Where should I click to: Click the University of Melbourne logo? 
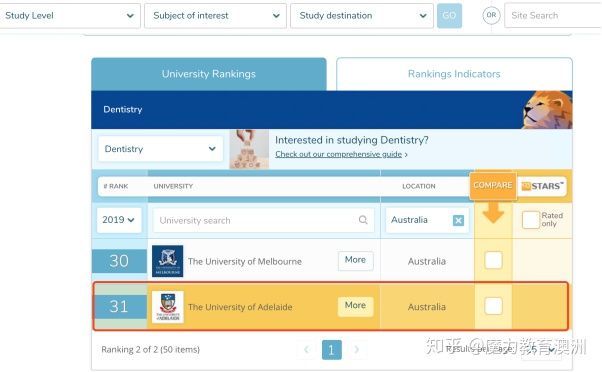tap(167, 261)
